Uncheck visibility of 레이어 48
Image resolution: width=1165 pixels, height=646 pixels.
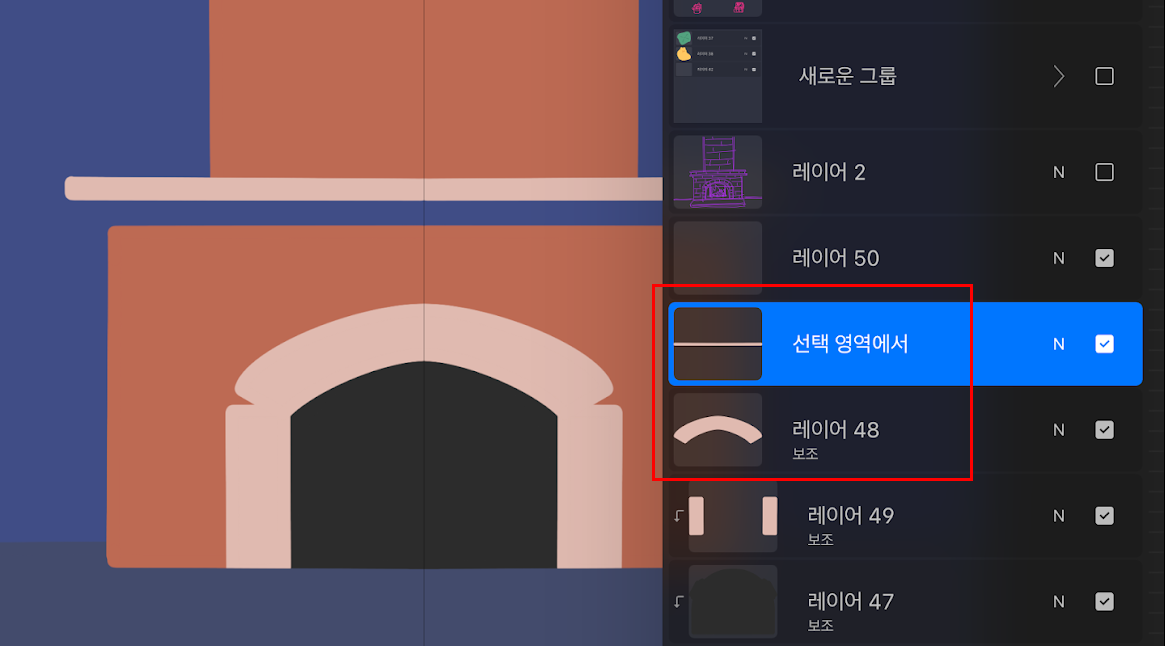[x=1104, y=429]
